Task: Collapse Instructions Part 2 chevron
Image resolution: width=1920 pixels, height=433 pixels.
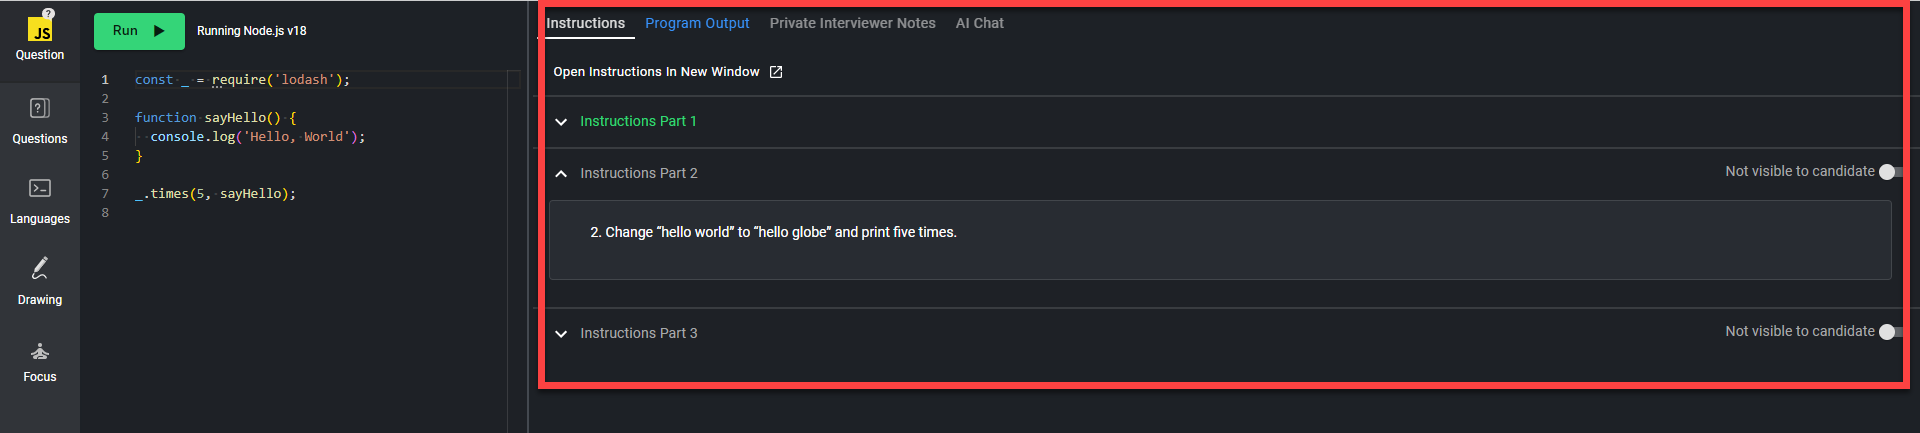Action: [561, 174]
